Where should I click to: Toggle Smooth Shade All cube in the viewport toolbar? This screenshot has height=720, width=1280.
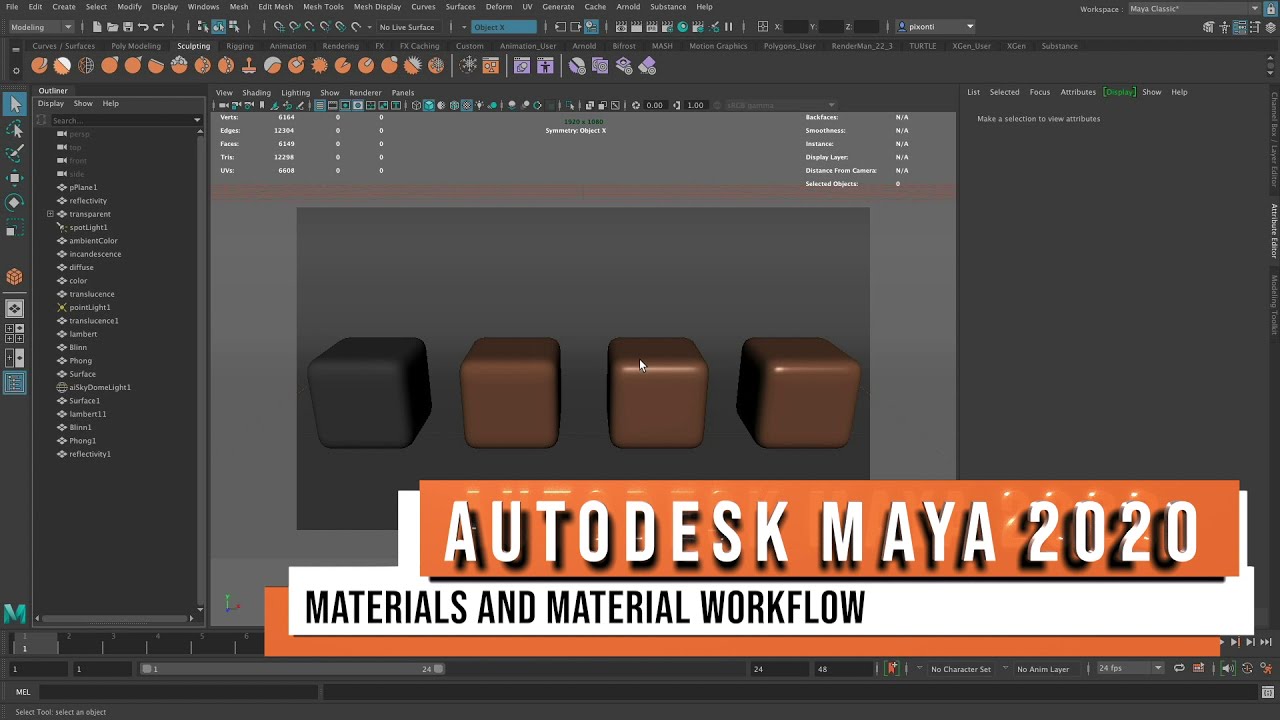click(x=429, y=105)
